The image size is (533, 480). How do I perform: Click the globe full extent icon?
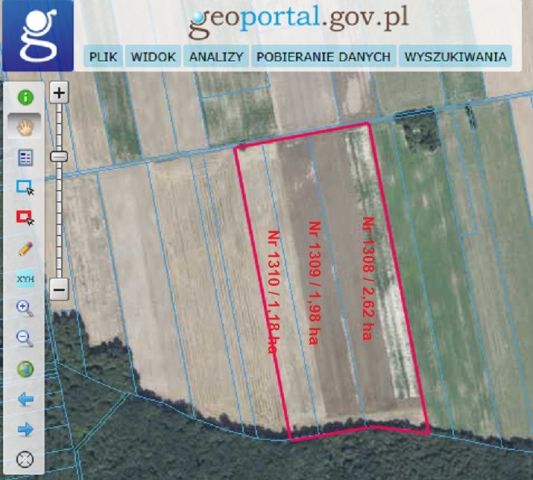(25, 369)
